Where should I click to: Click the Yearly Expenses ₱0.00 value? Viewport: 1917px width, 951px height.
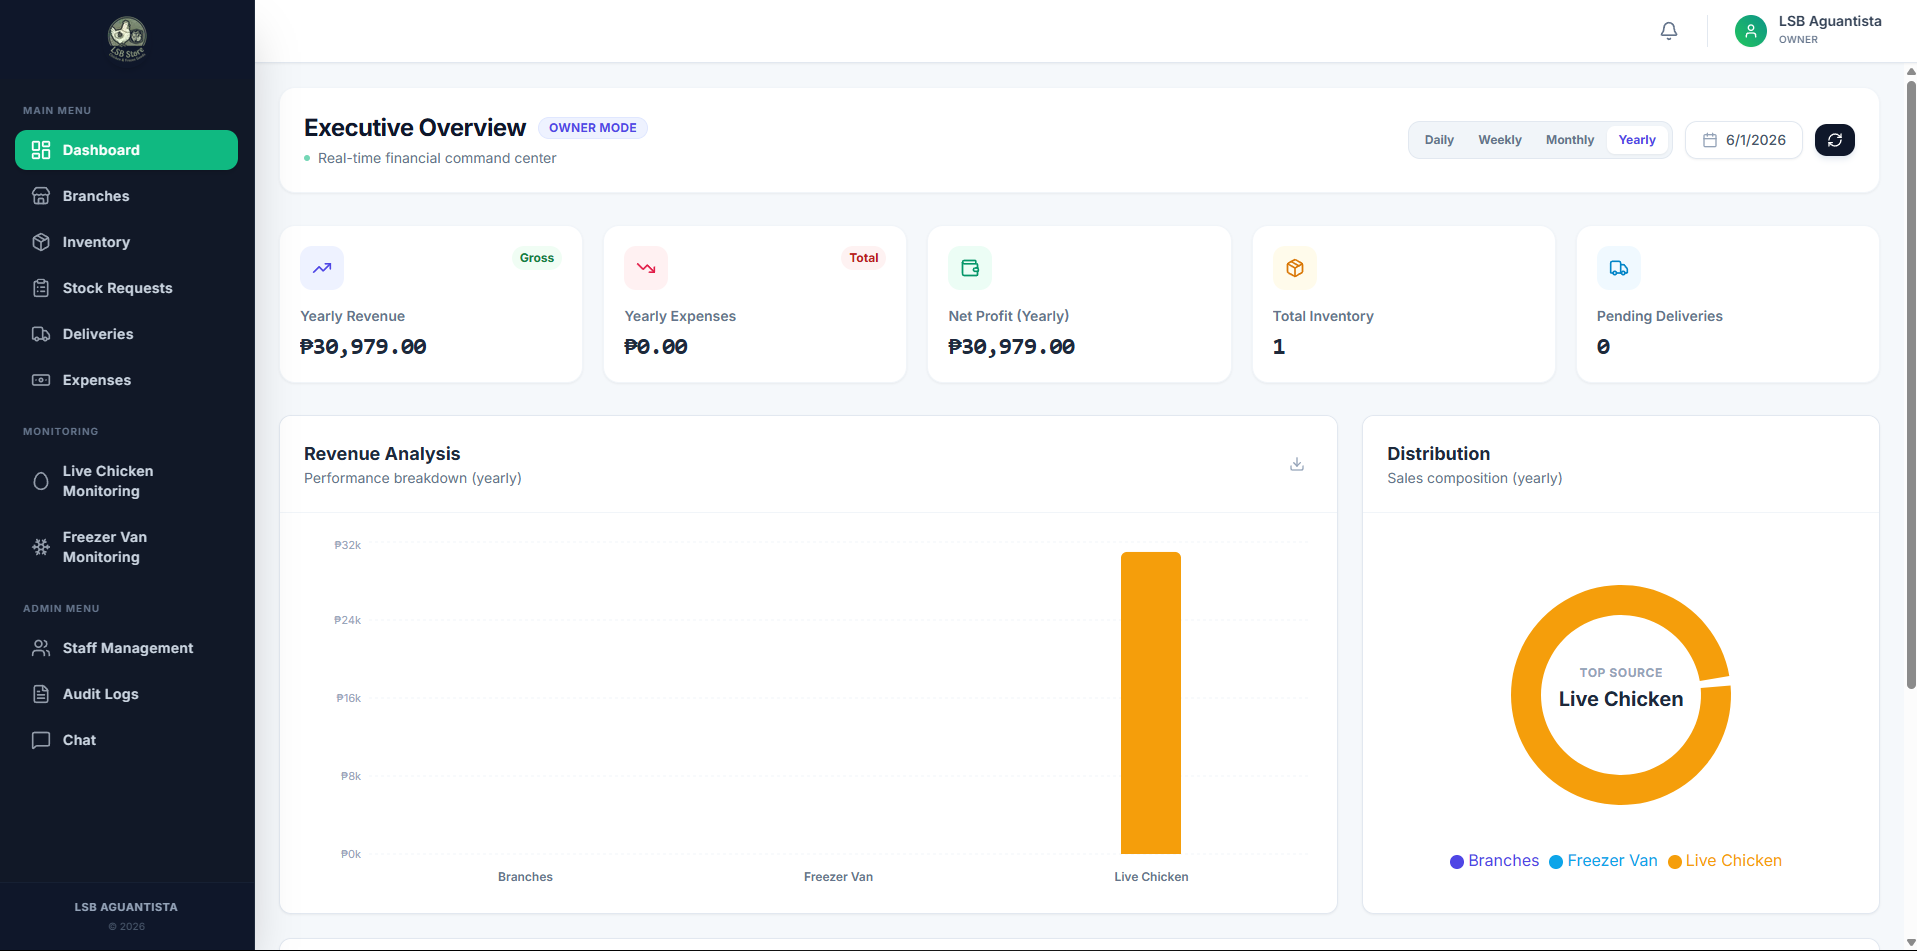656,347
